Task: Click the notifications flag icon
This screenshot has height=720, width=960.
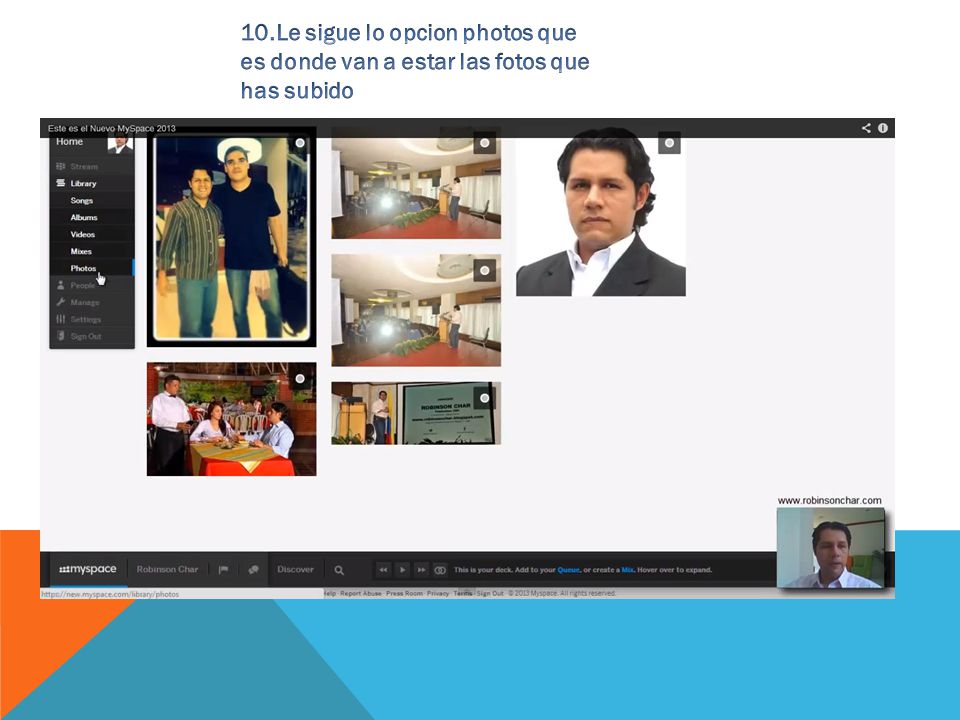Action: (223, 570)
